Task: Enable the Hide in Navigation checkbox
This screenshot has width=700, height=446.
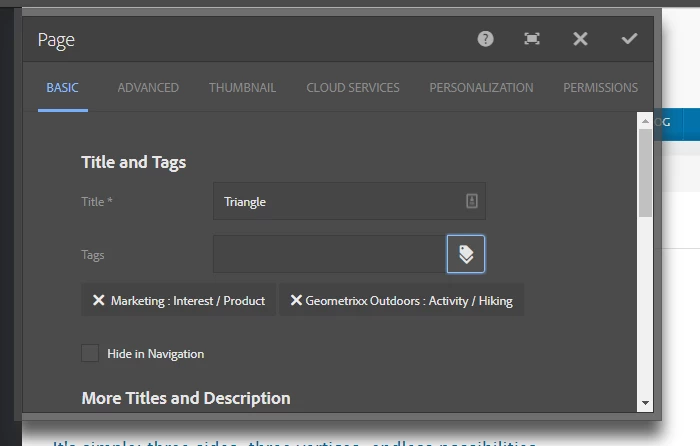Action: coord(90,353)
